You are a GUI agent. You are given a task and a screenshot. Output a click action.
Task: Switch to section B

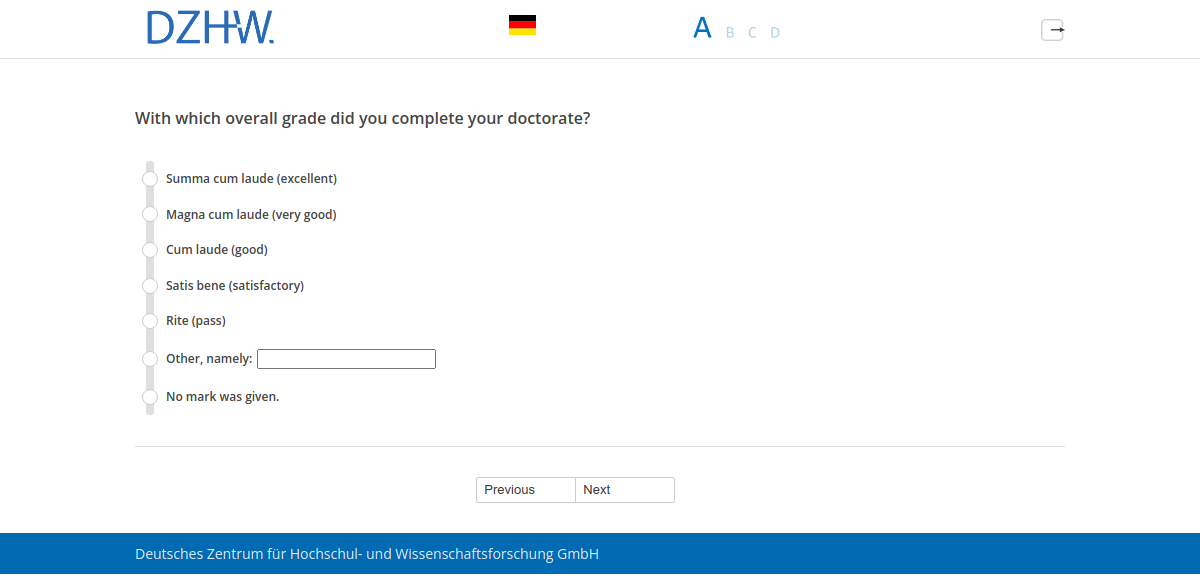point(728,32)
